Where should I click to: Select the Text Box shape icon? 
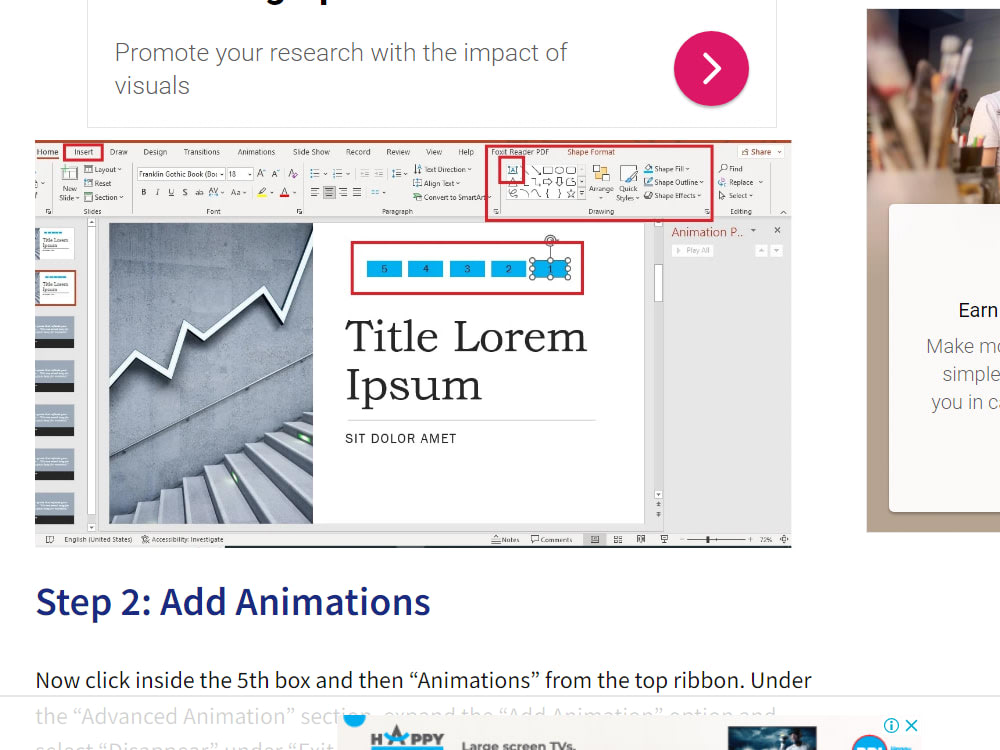click(512, 170)
